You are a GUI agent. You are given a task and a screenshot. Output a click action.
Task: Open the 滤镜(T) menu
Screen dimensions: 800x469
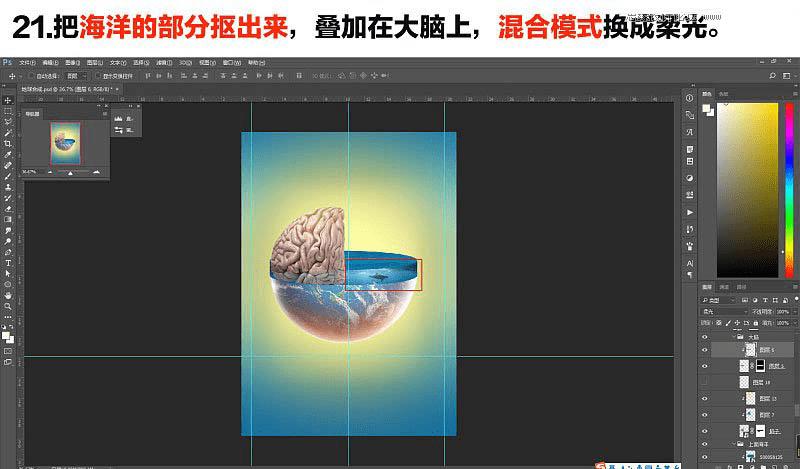tap(163, 63)
